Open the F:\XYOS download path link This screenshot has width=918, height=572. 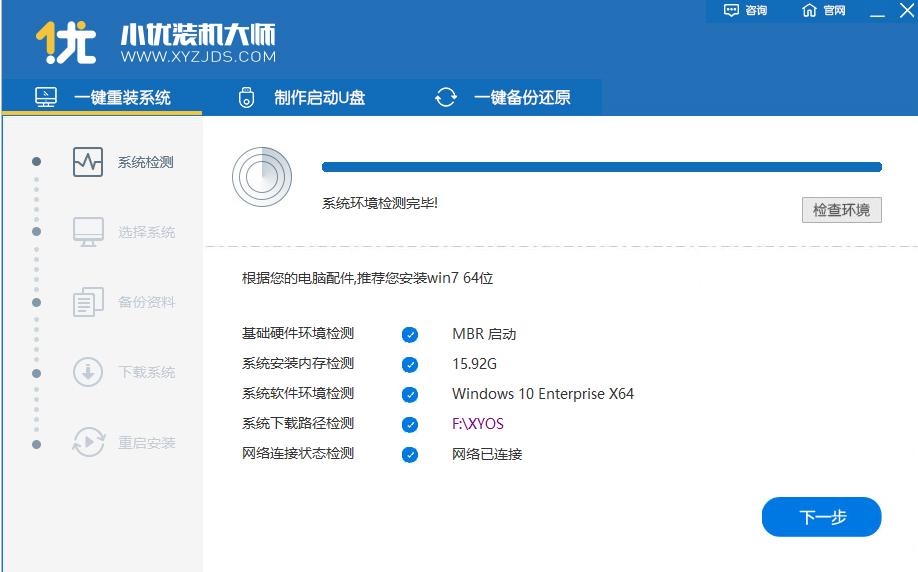(478, 424)
